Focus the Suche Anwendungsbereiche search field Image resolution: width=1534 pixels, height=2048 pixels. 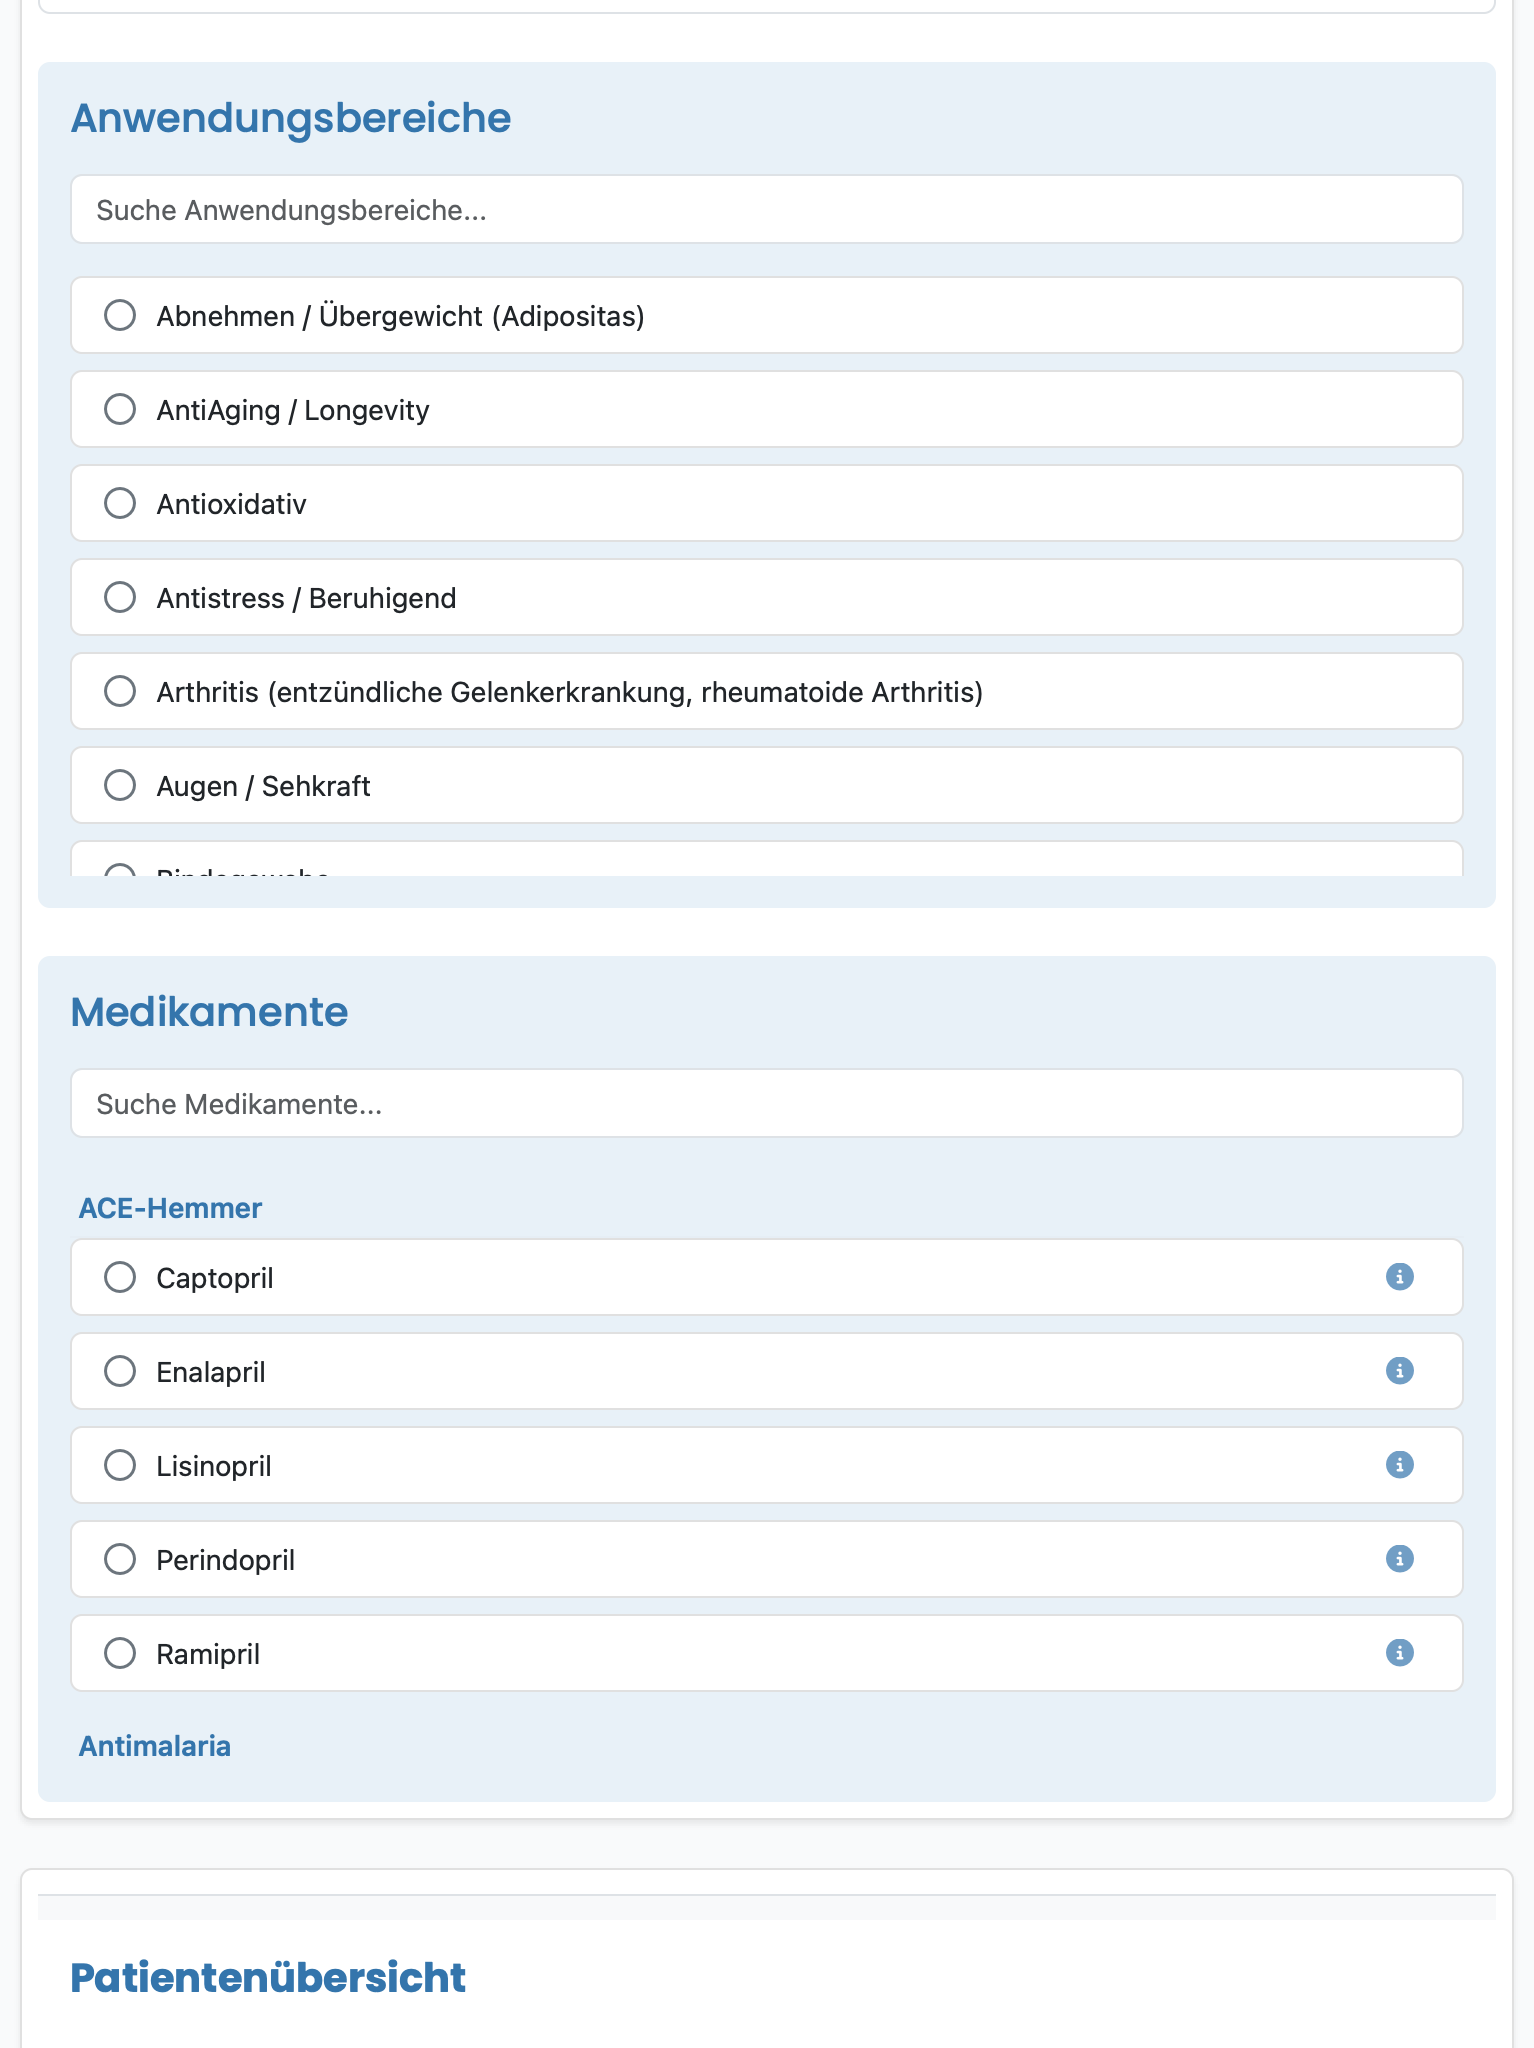pyautogui.click(x=766, y=209)
